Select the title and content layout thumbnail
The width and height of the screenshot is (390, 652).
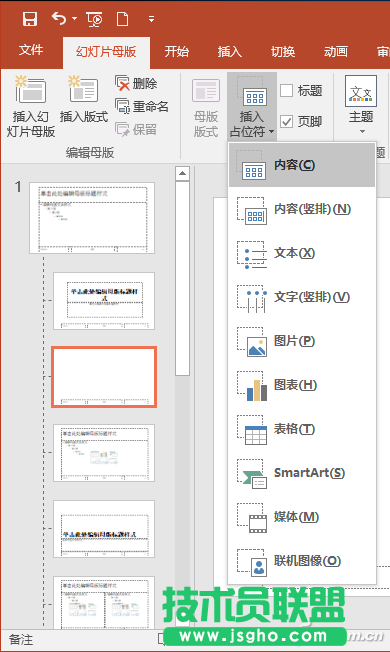pos(104,453)
